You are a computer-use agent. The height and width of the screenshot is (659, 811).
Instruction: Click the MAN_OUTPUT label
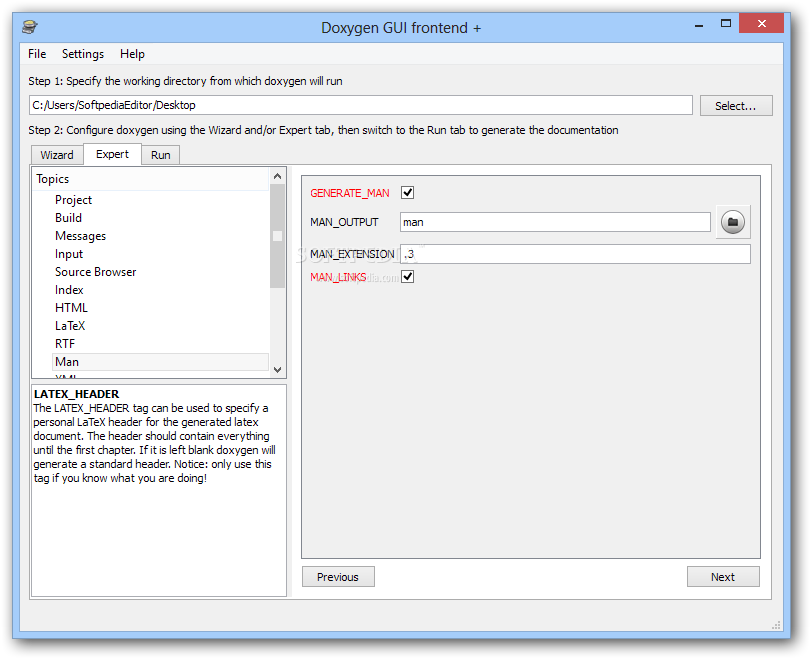344,222
